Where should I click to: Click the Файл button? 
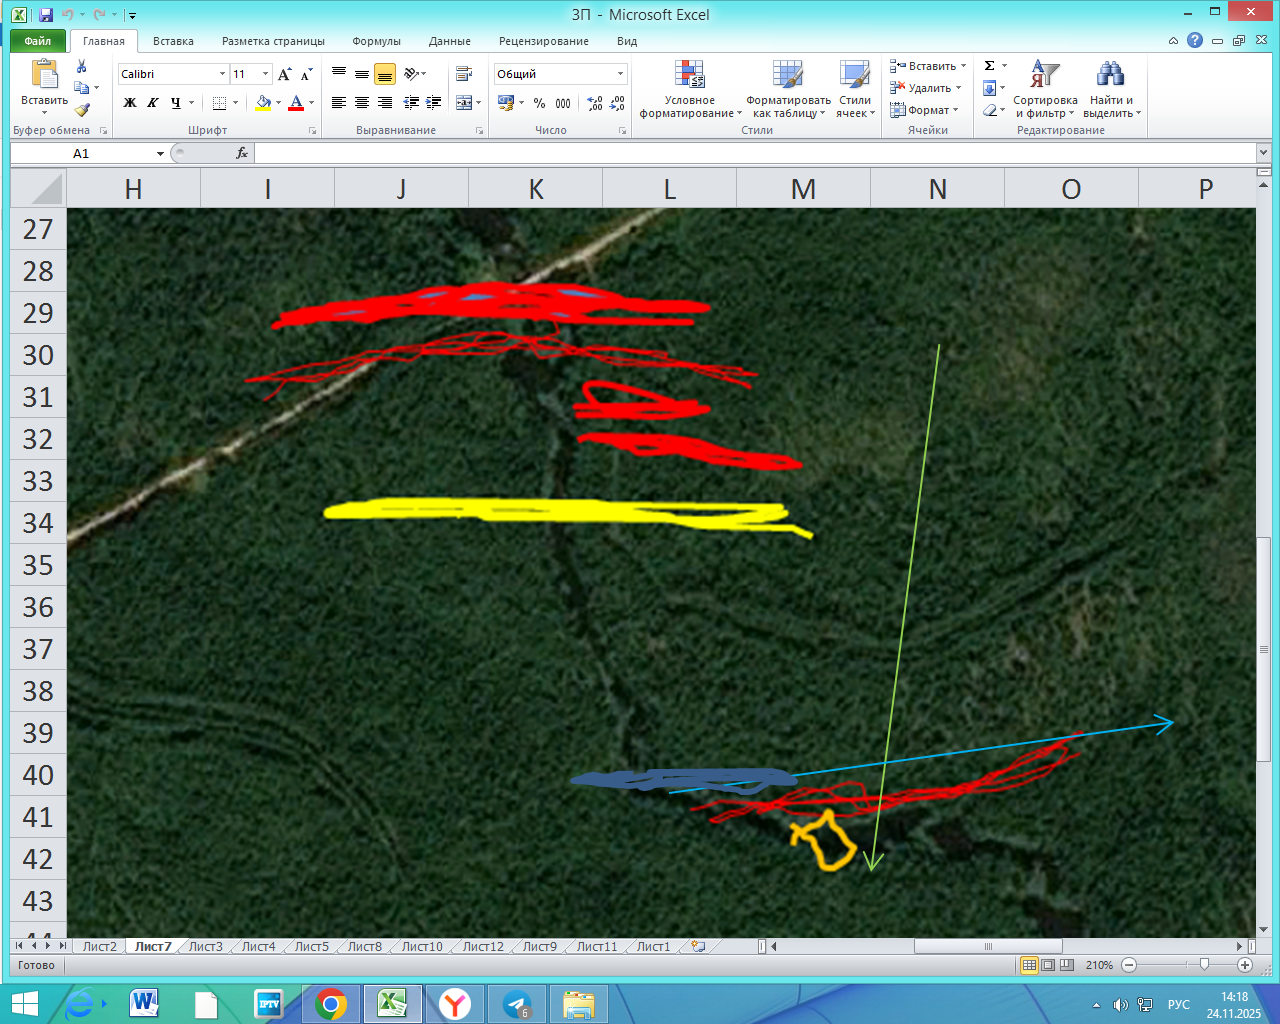click(38, 41)
